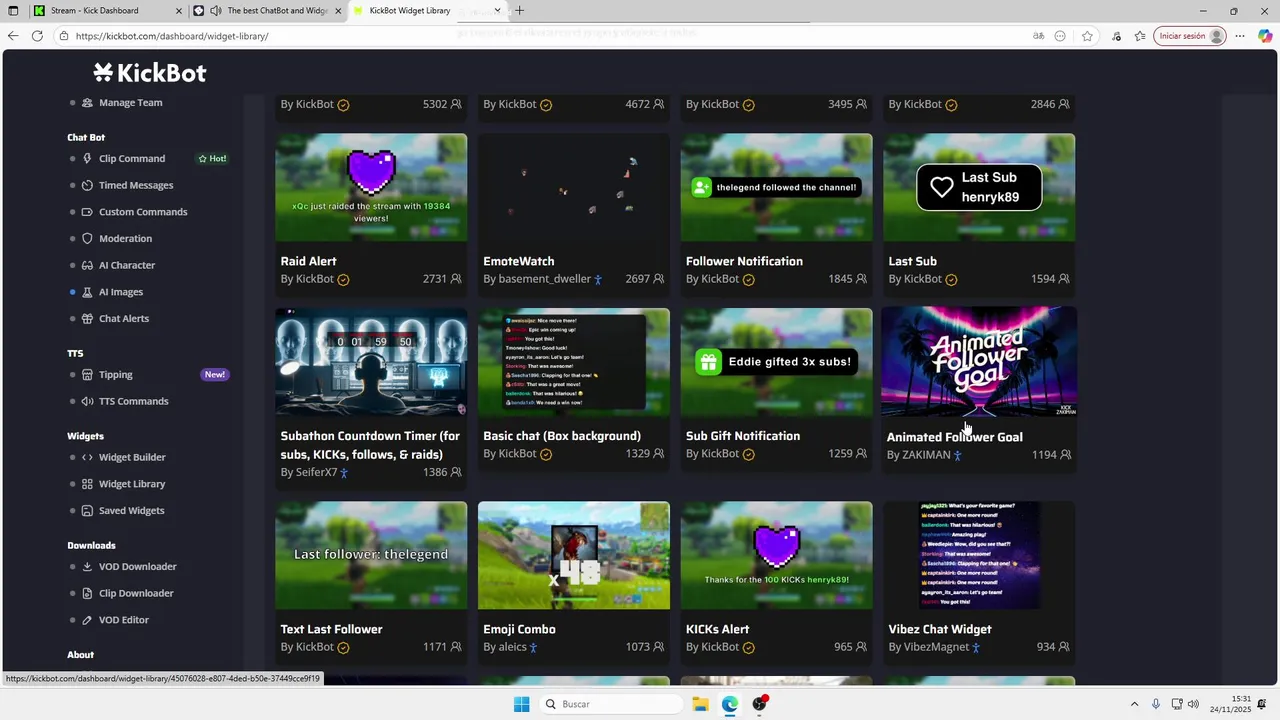Open the Raid Alert widget thumbnail
The height and width of the screenshot is (720, 1280).
[371, 187]
